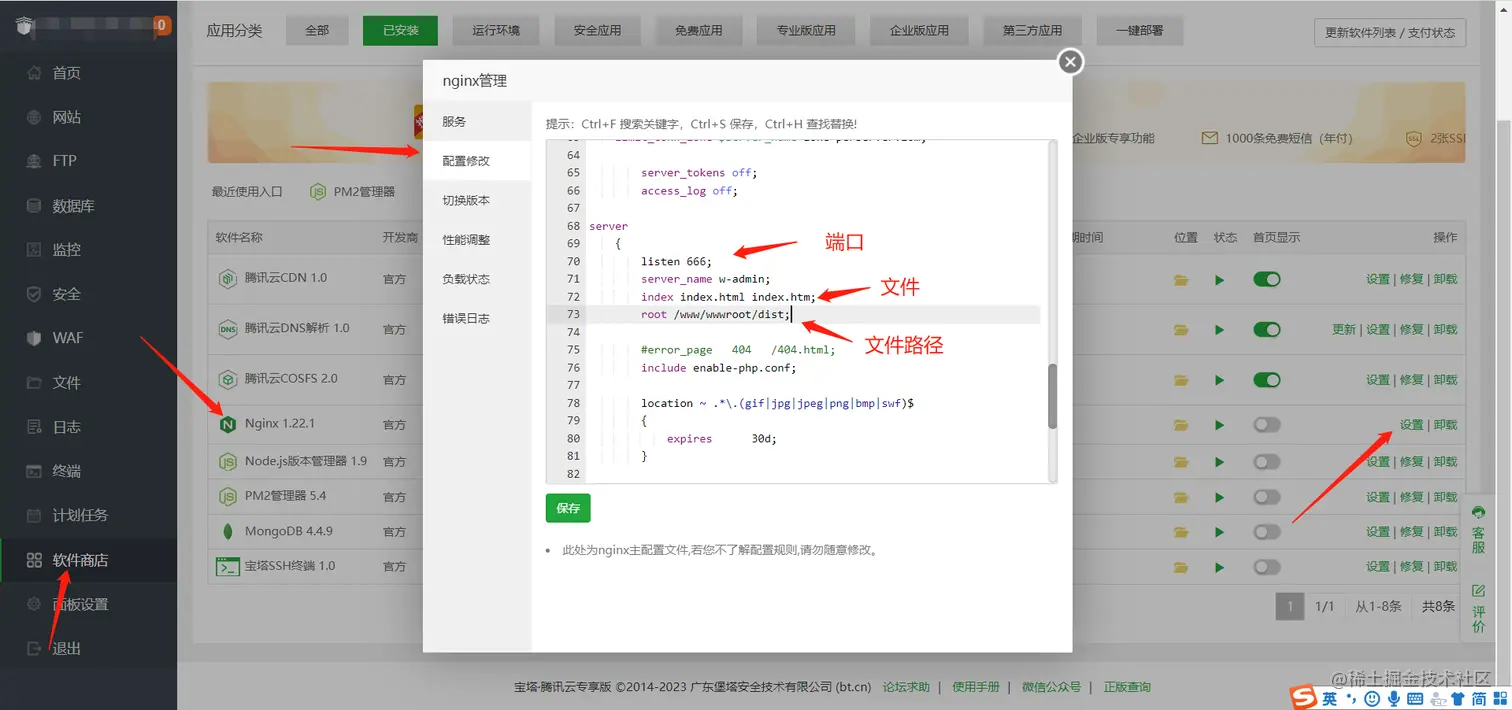The image size is (1512, 710).
Task: Open the MongoDB 4.4.9 row folder icon
Action: pos(1182,532)
